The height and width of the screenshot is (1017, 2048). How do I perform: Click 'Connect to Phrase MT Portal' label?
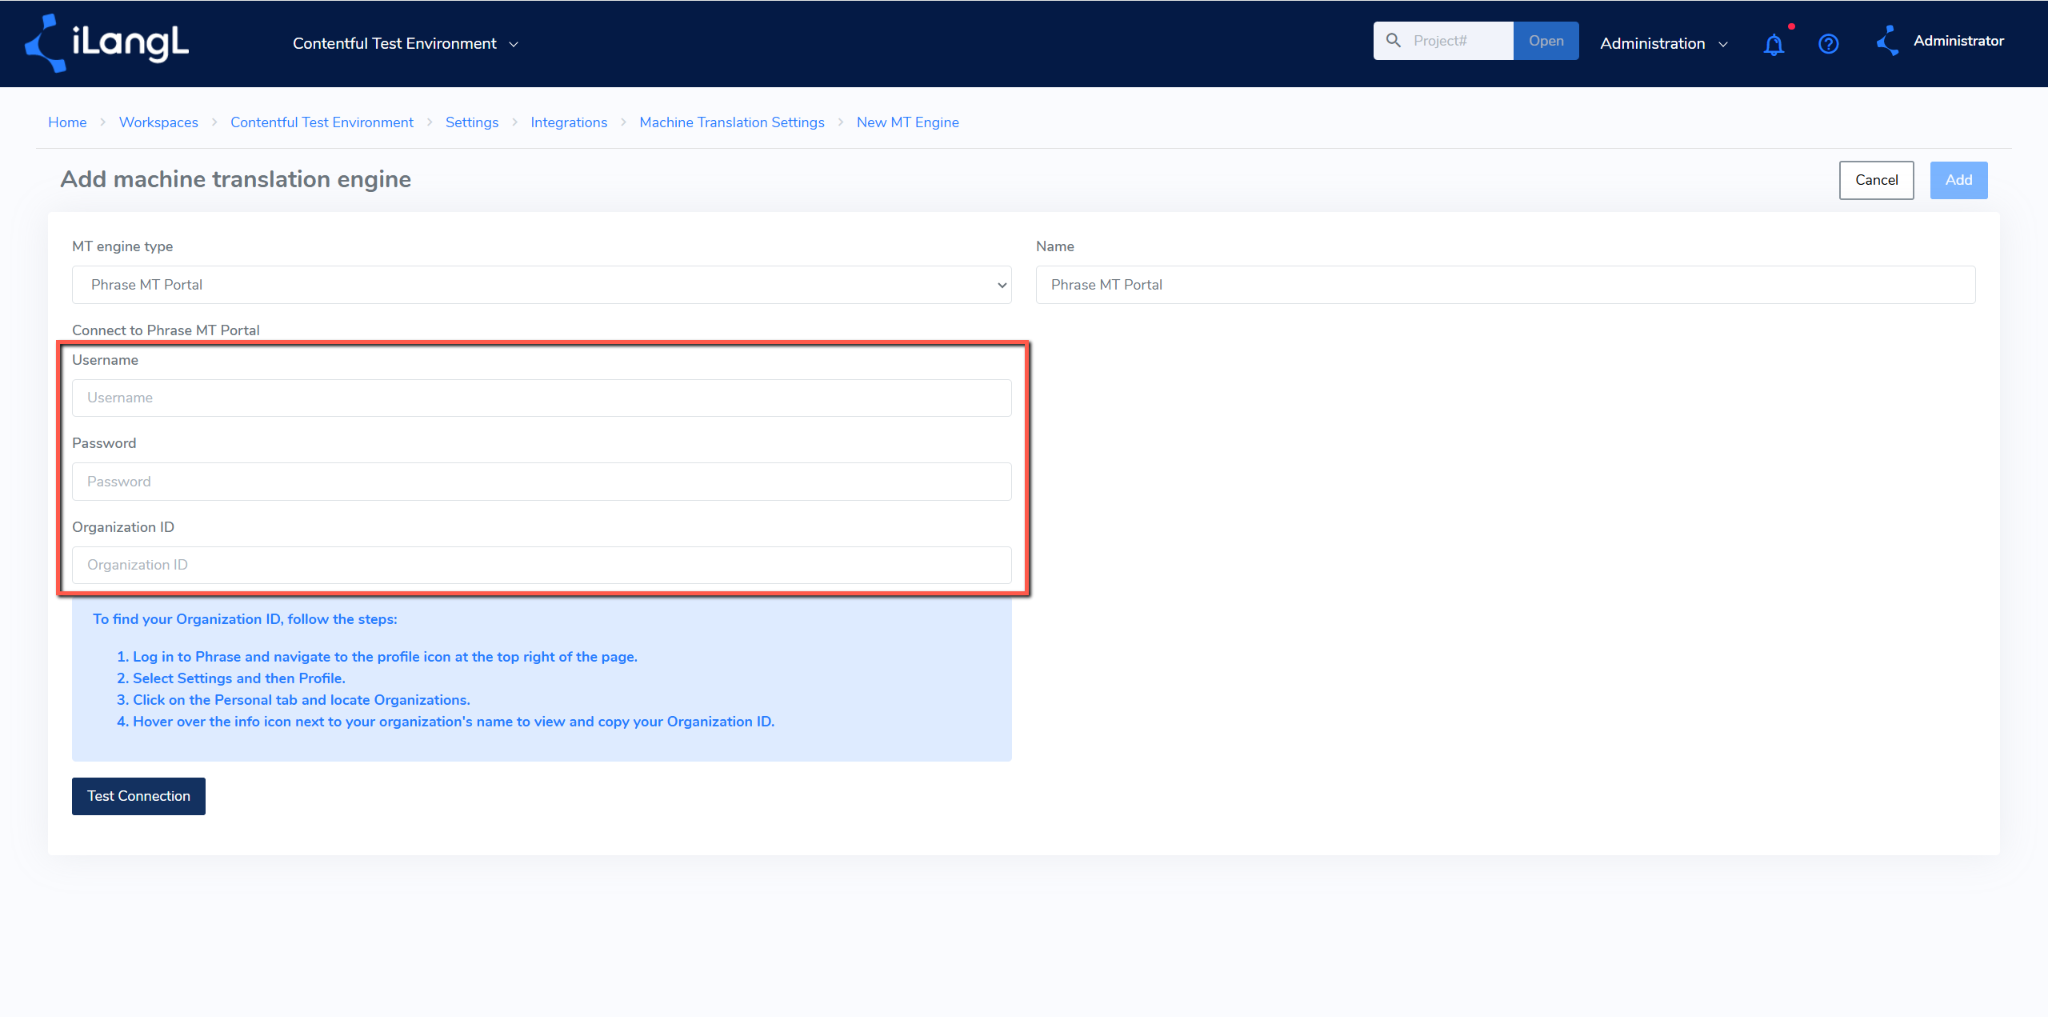165,330
